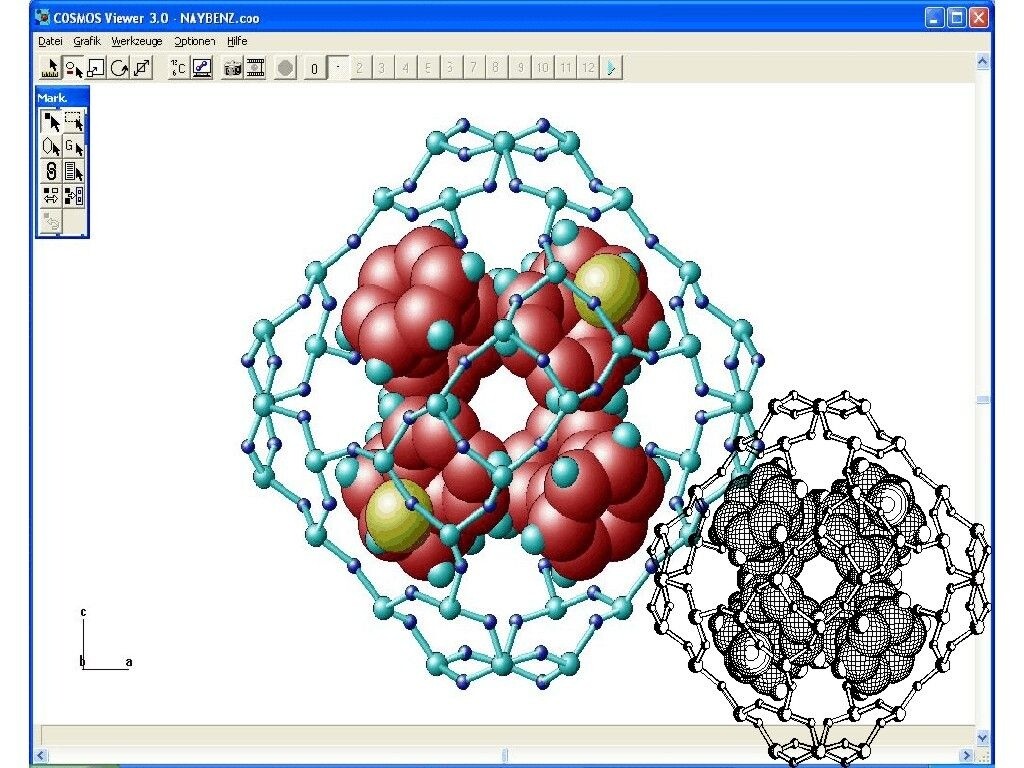
Task: Click the vertical scrollbar thumb
Action: (x=983, y=400)
